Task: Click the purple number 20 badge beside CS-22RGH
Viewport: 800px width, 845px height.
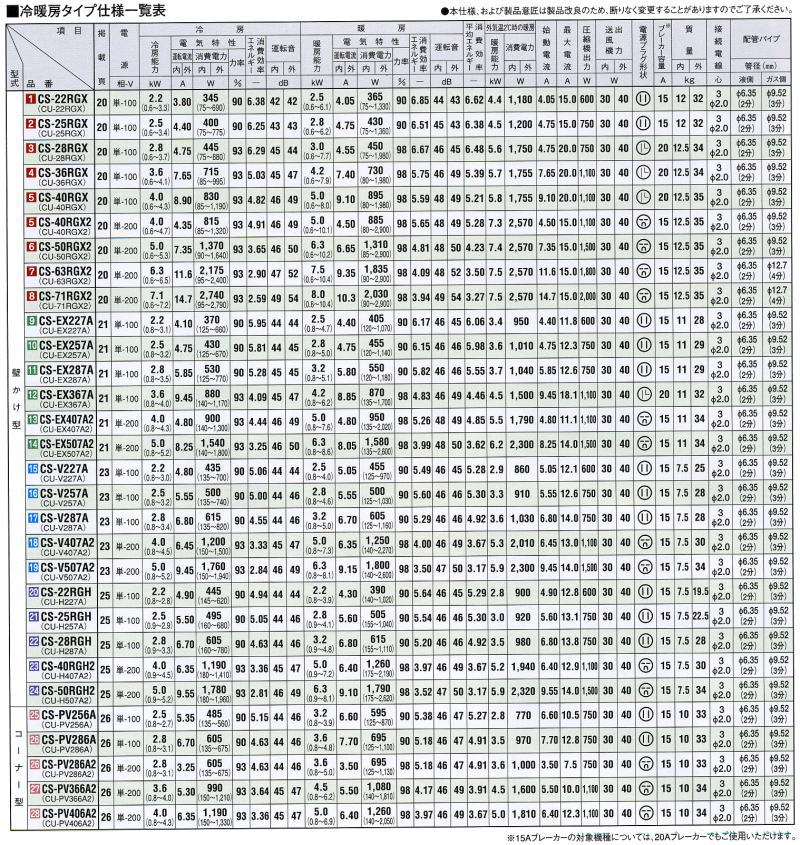Action: [33, 592]
